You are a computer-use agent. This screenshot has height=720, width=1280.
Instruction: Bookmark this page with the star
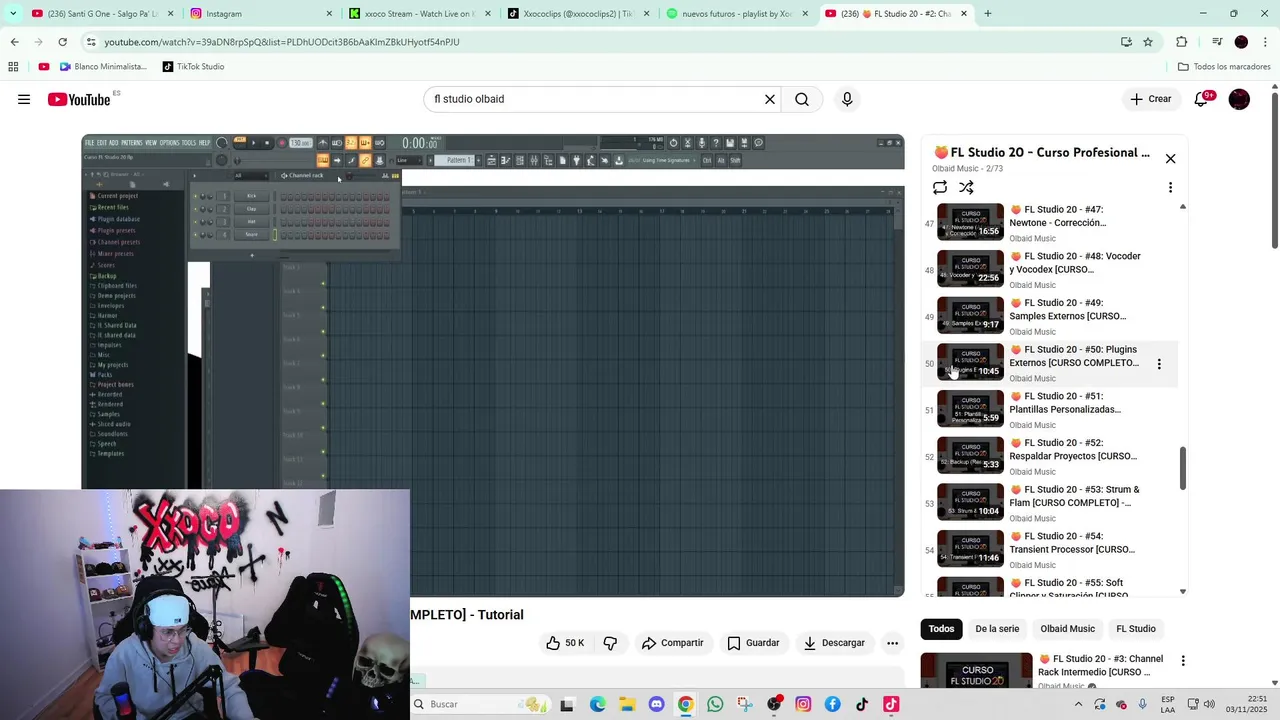click(1148, 42)
